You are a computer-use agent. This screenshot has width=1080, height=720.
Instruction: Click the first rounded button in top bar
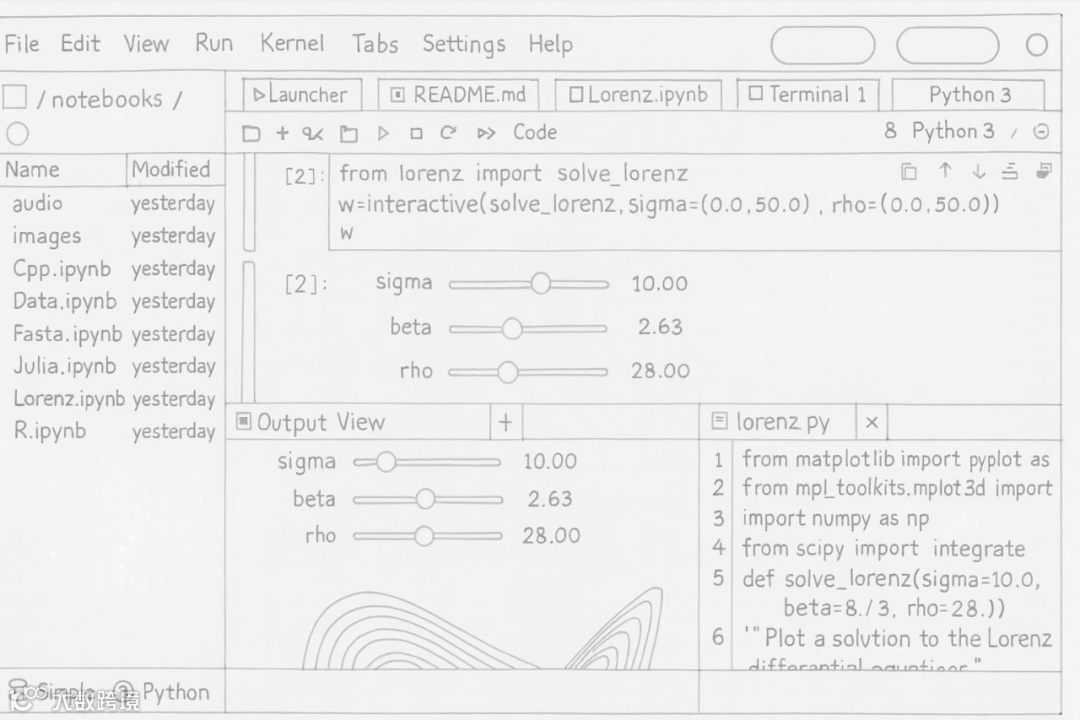point(822,45)
